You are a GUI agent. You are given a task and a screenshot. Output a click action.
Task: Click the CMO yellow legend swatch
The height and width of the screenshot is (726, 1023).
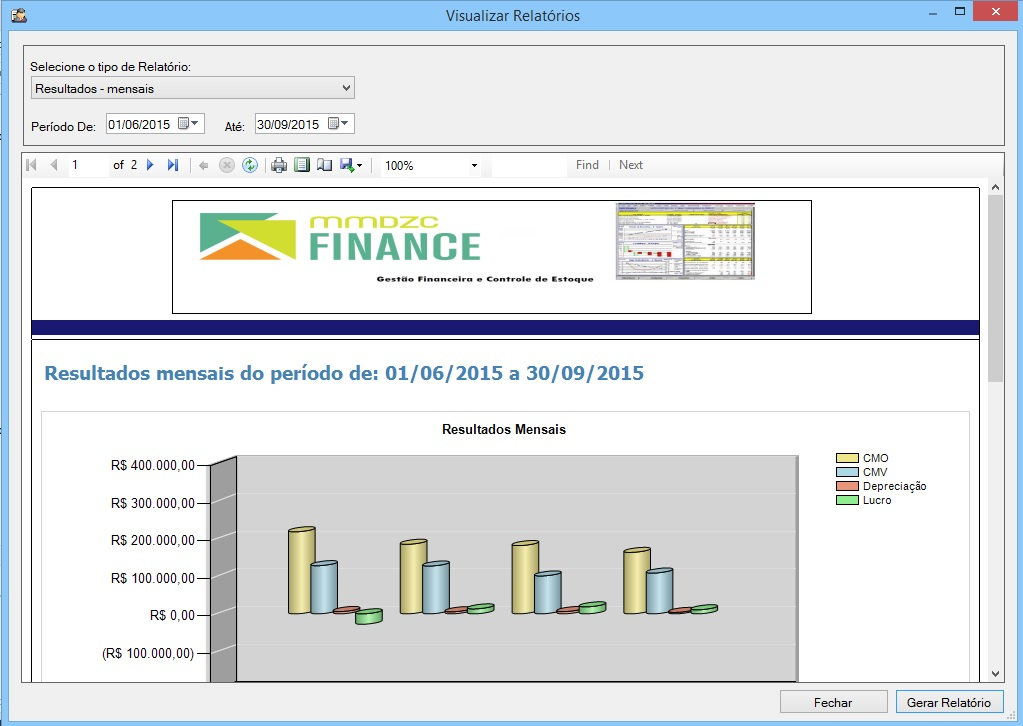(847, 458)
